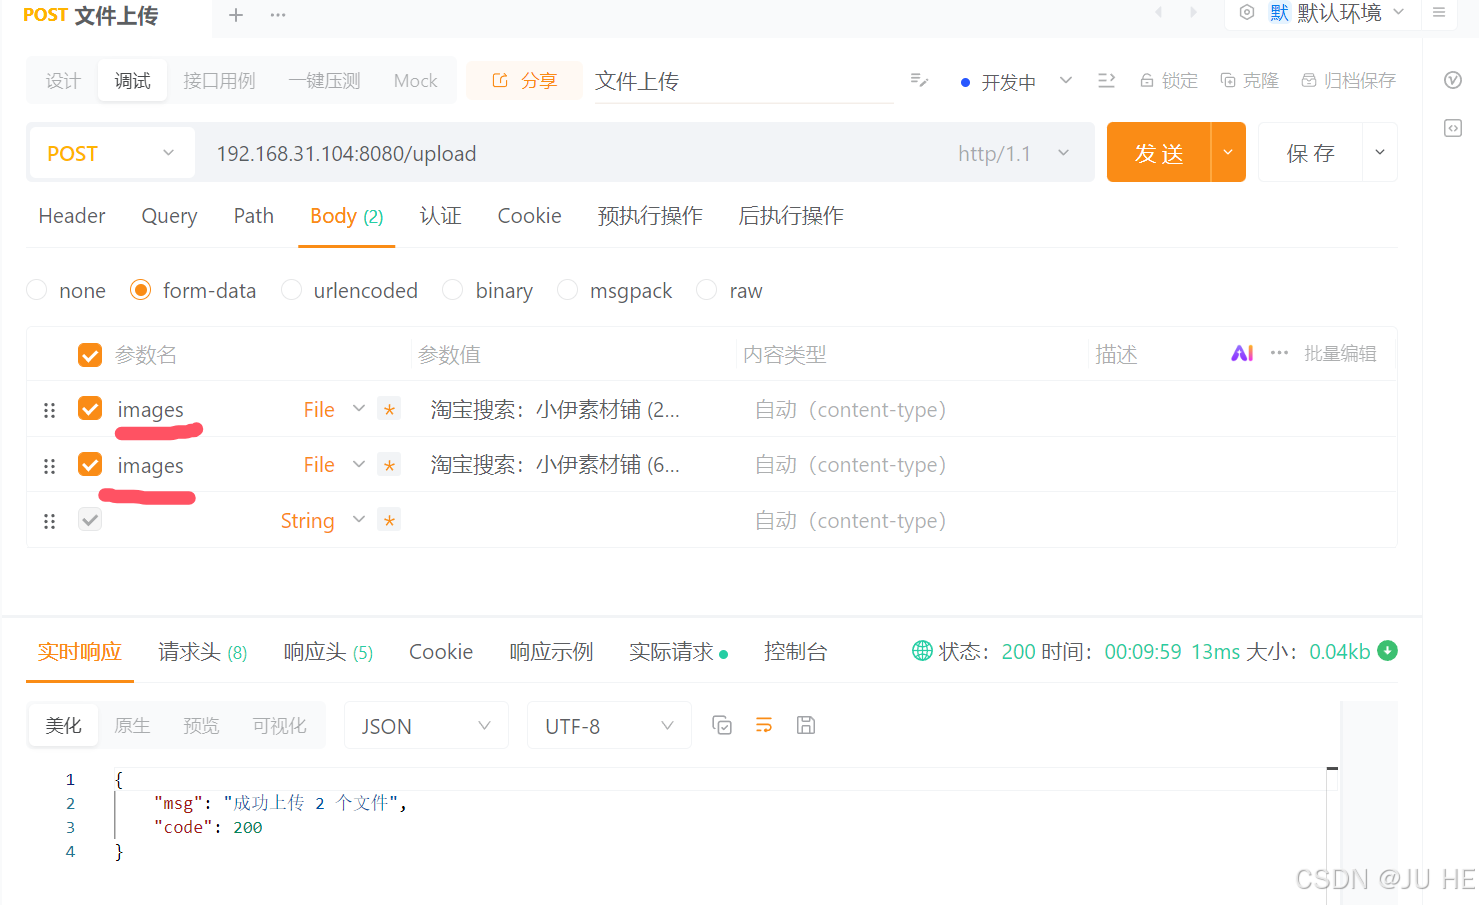The width and height of the screenshot is (1479, 905).
Task: Select the raw body radio button
Action: pyautogui.click(x=707, y=290)
